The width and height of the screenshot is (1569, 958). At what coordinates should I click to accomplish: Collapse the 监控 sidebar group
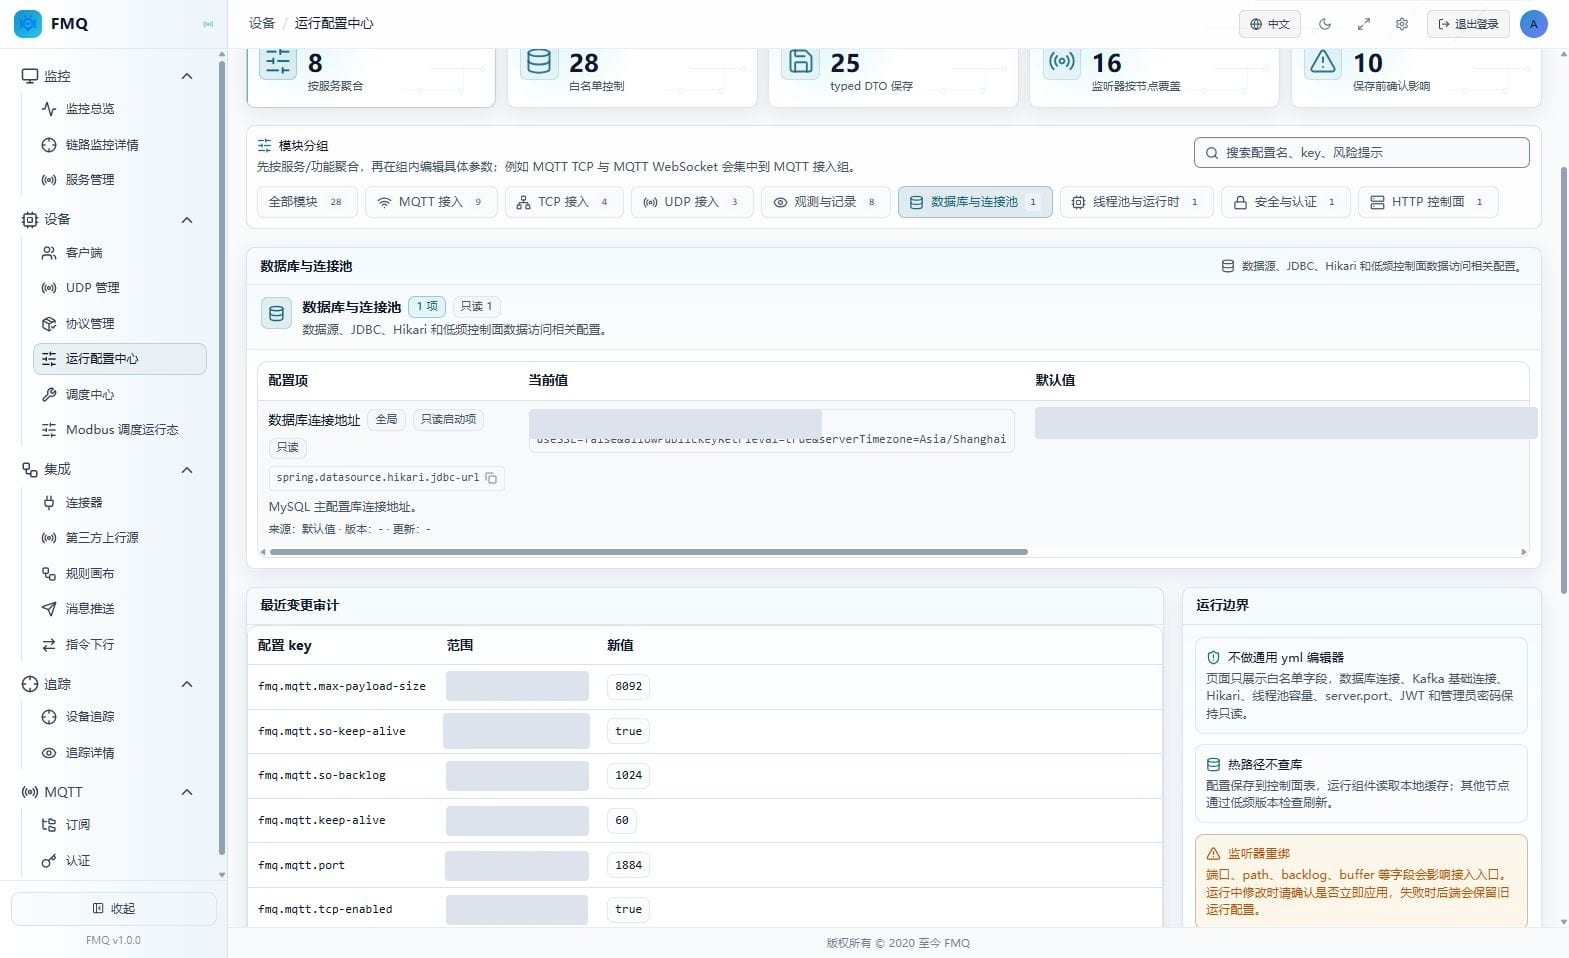(186, 76)
